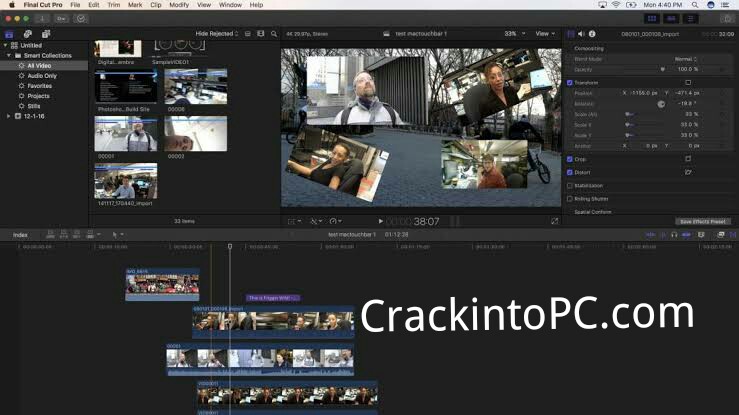The image size is (739, 415).
Task: Enable the Rolling Shutter checkbox
Action: 570,199
